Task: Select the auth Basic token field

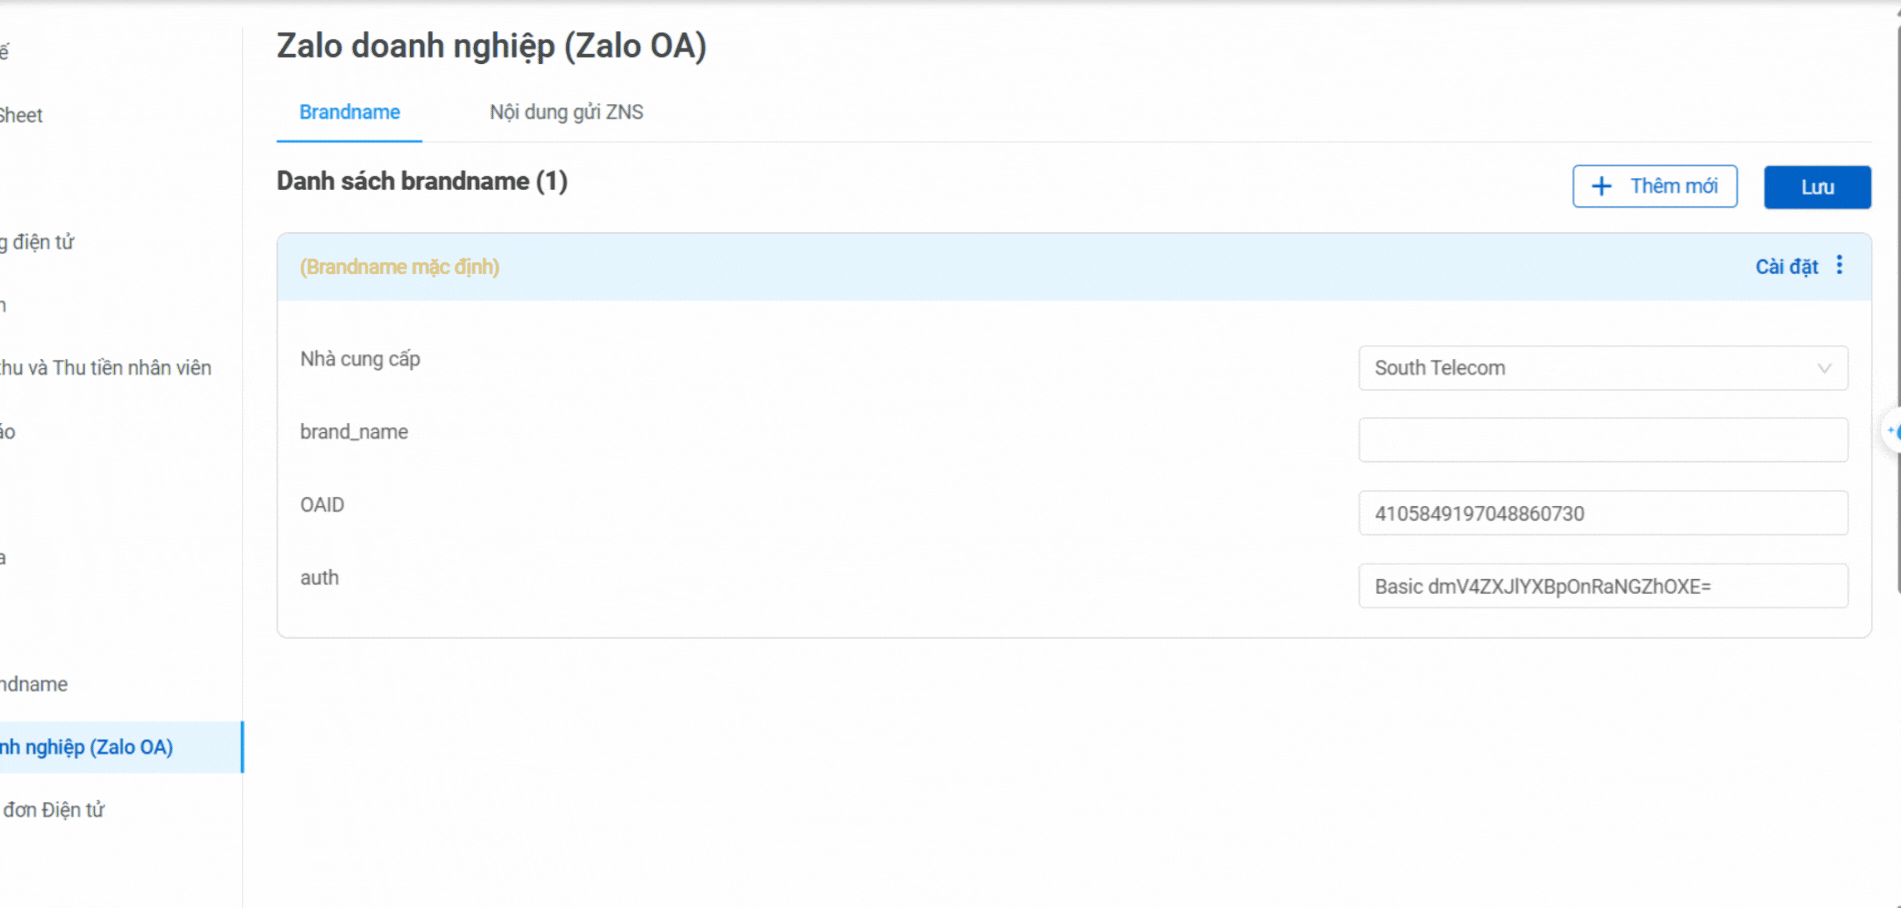Action: click(1602, 586)
